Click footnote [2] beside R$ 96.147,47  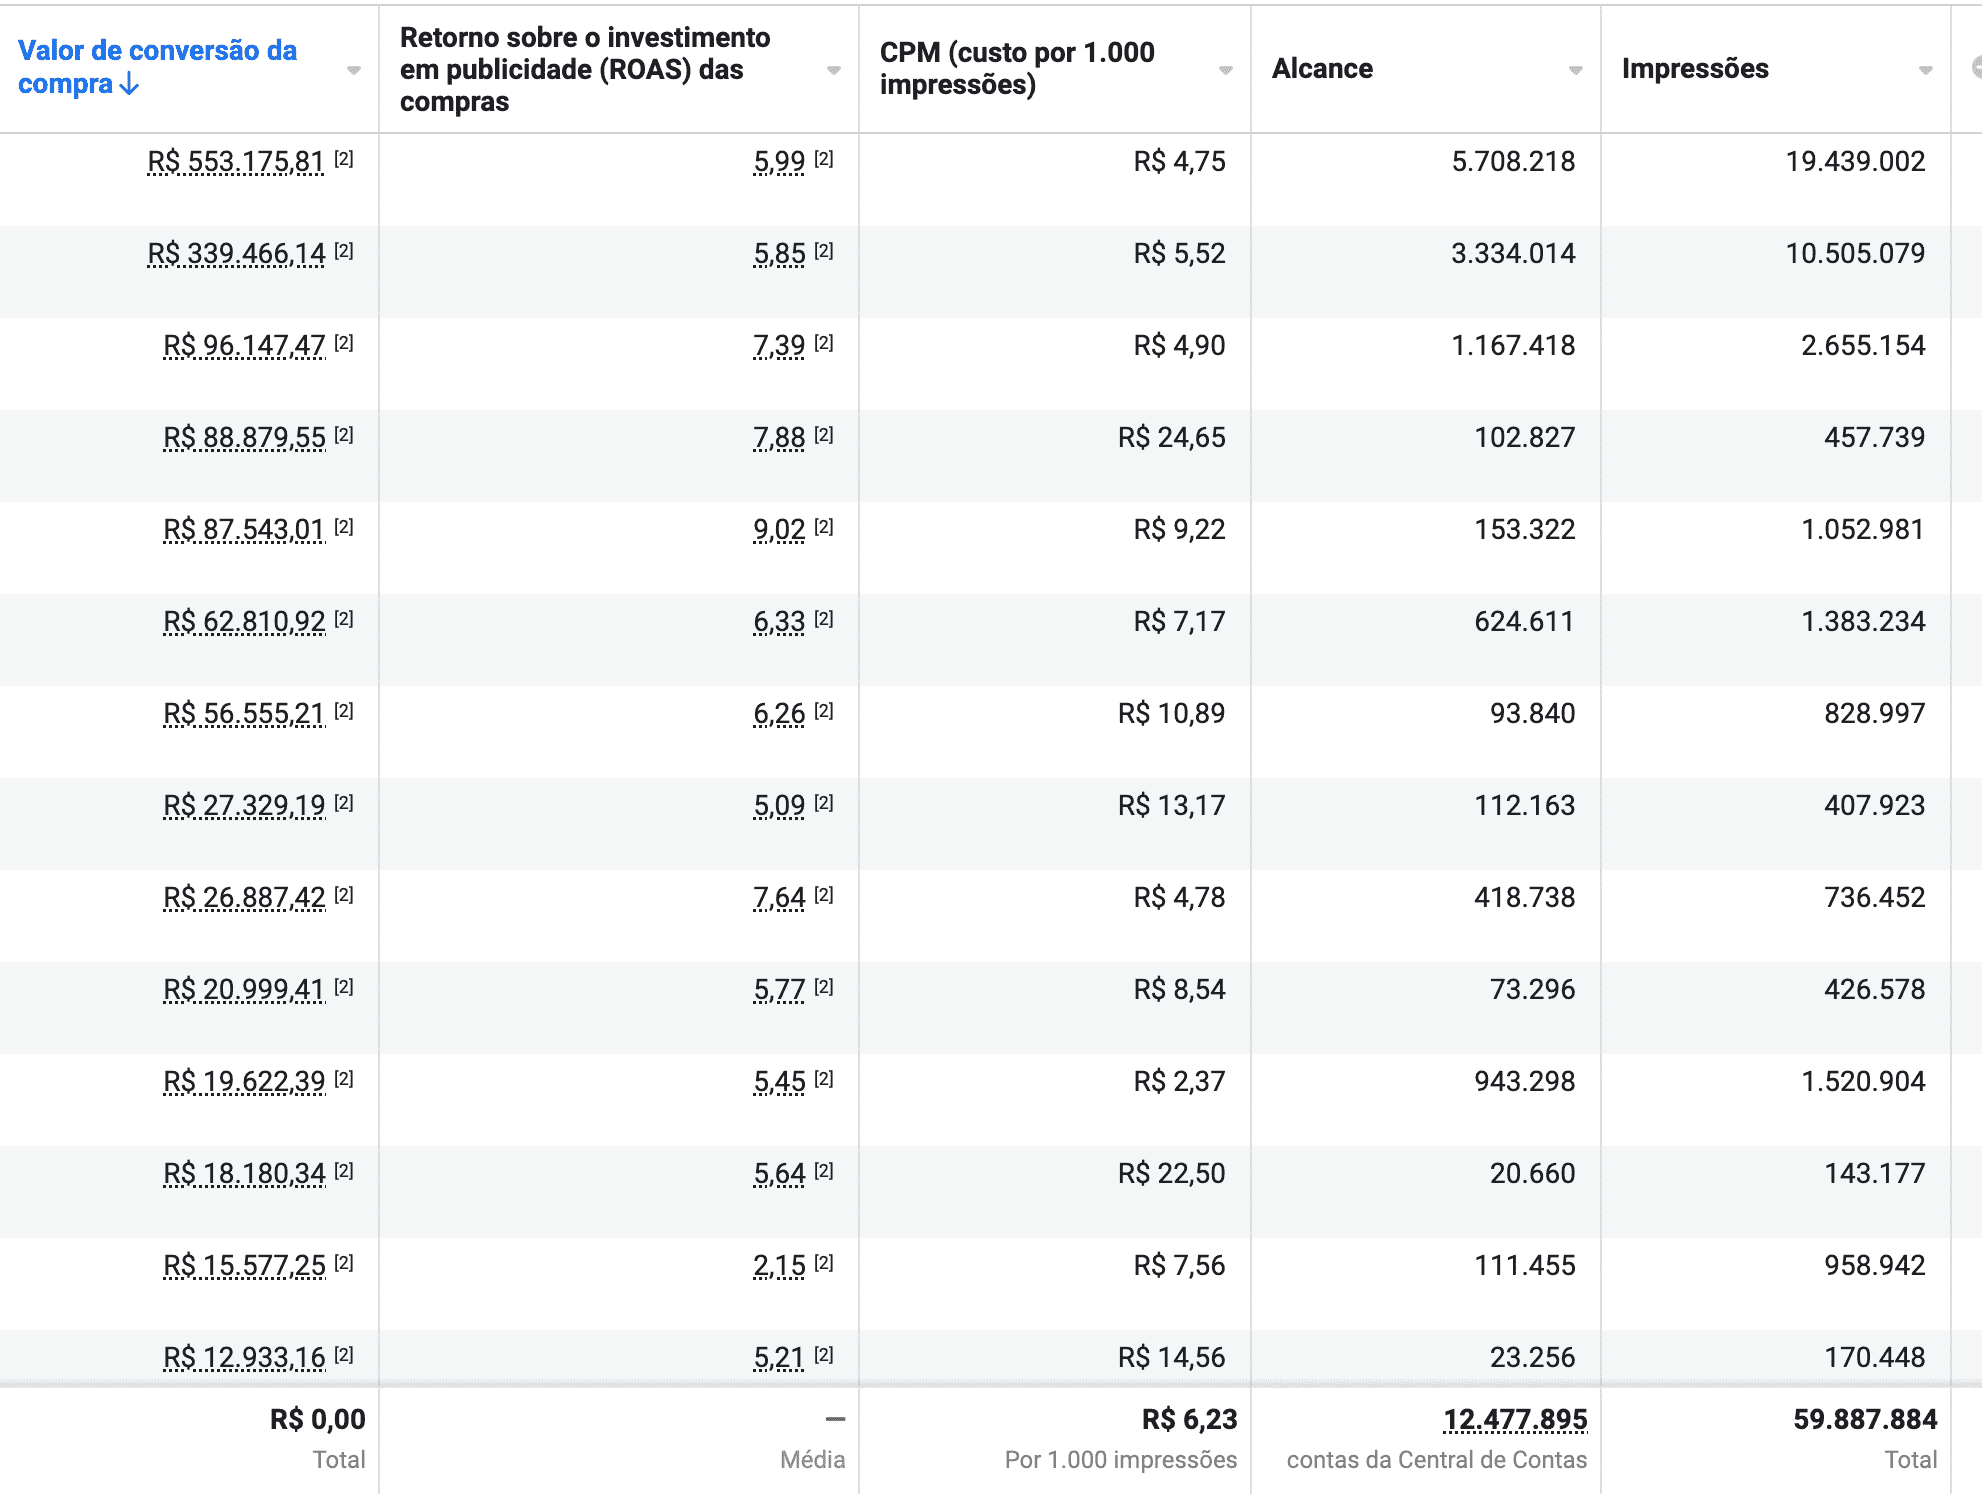coord(344,343)
